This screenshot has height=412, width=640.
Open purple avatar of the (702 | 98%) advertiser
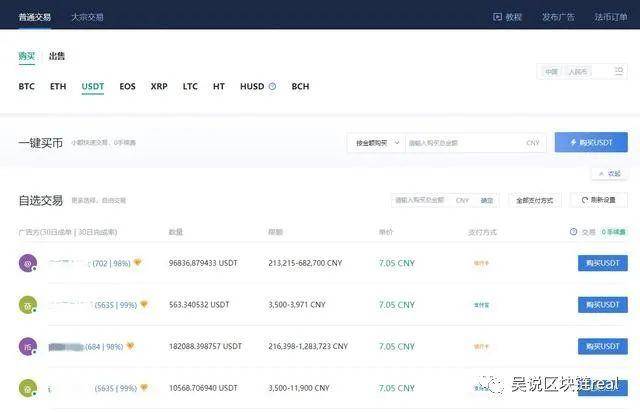pos(28,264)
